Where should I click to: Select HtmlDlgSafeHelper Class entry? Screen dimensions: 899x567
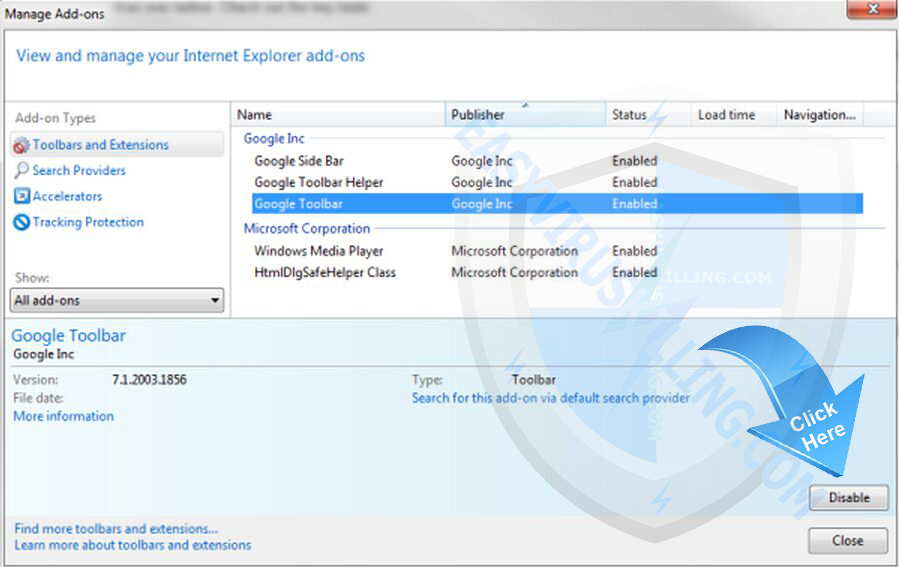[x=324, y=273]
